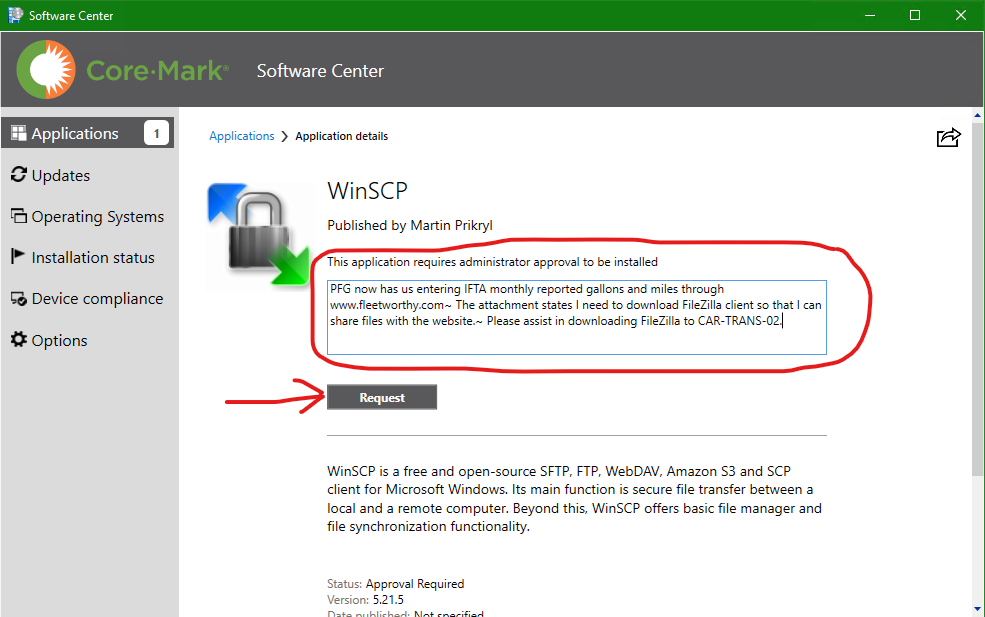The width and height of the screenshot is (985, 617).
Task: Close the Software Center window
Action: [x=961, y=15]
